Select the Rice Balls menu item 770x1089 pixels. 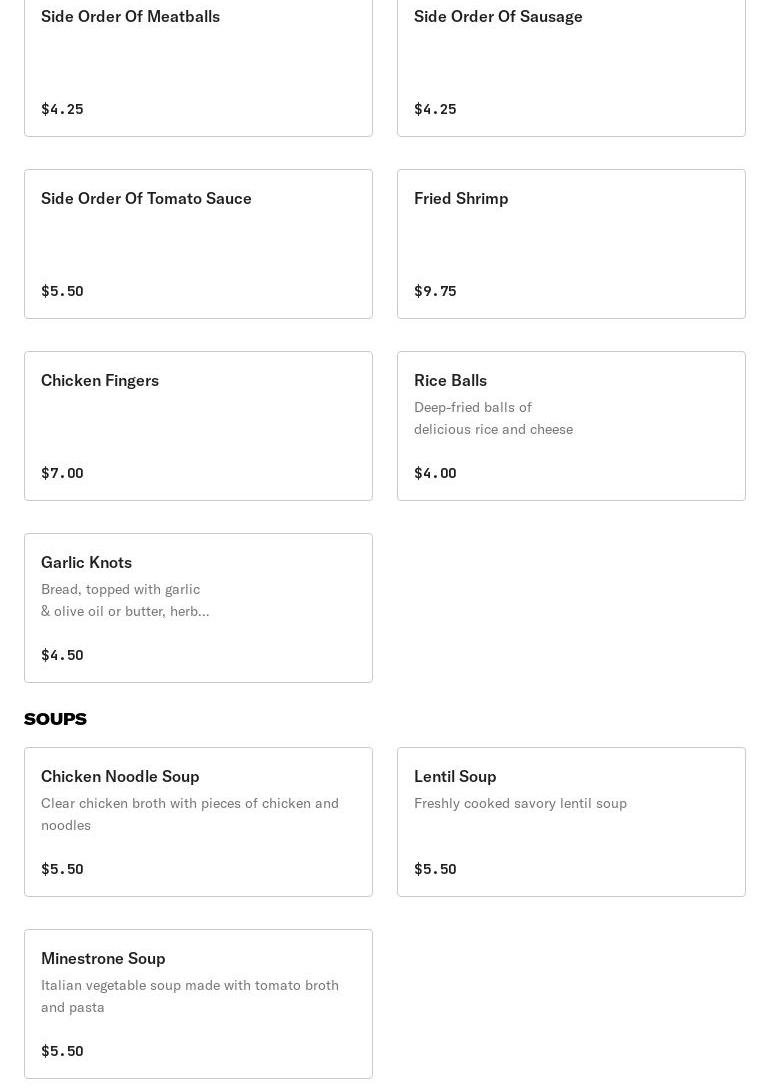(x=571, y=426)
